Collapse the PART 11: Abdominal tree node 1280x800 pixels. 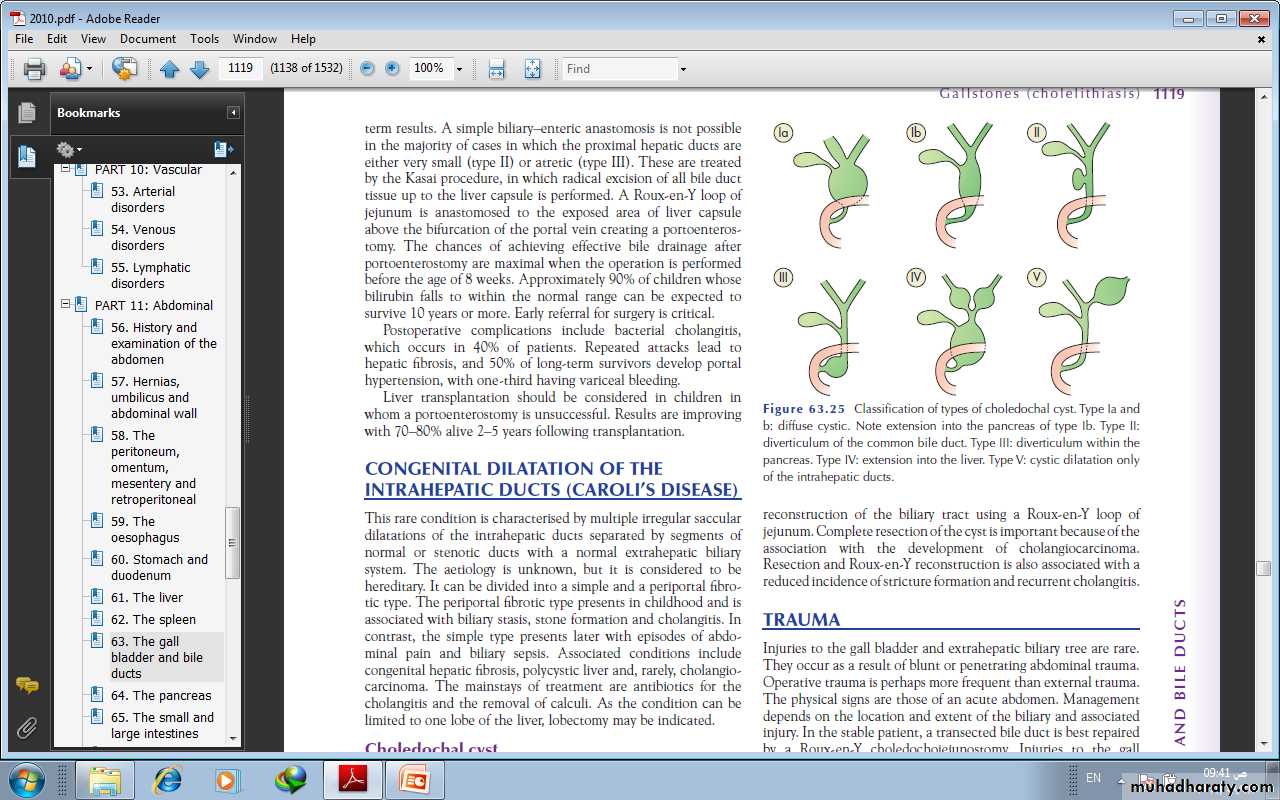point(66,305)
